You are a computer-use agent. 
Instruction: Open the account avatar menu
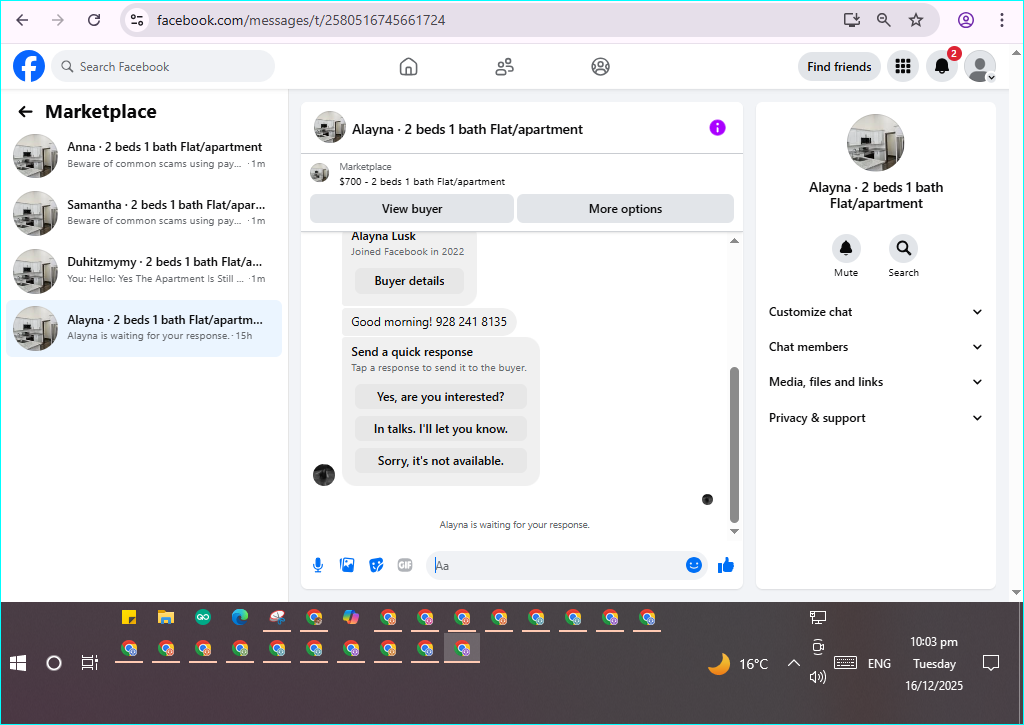point(980,66)
